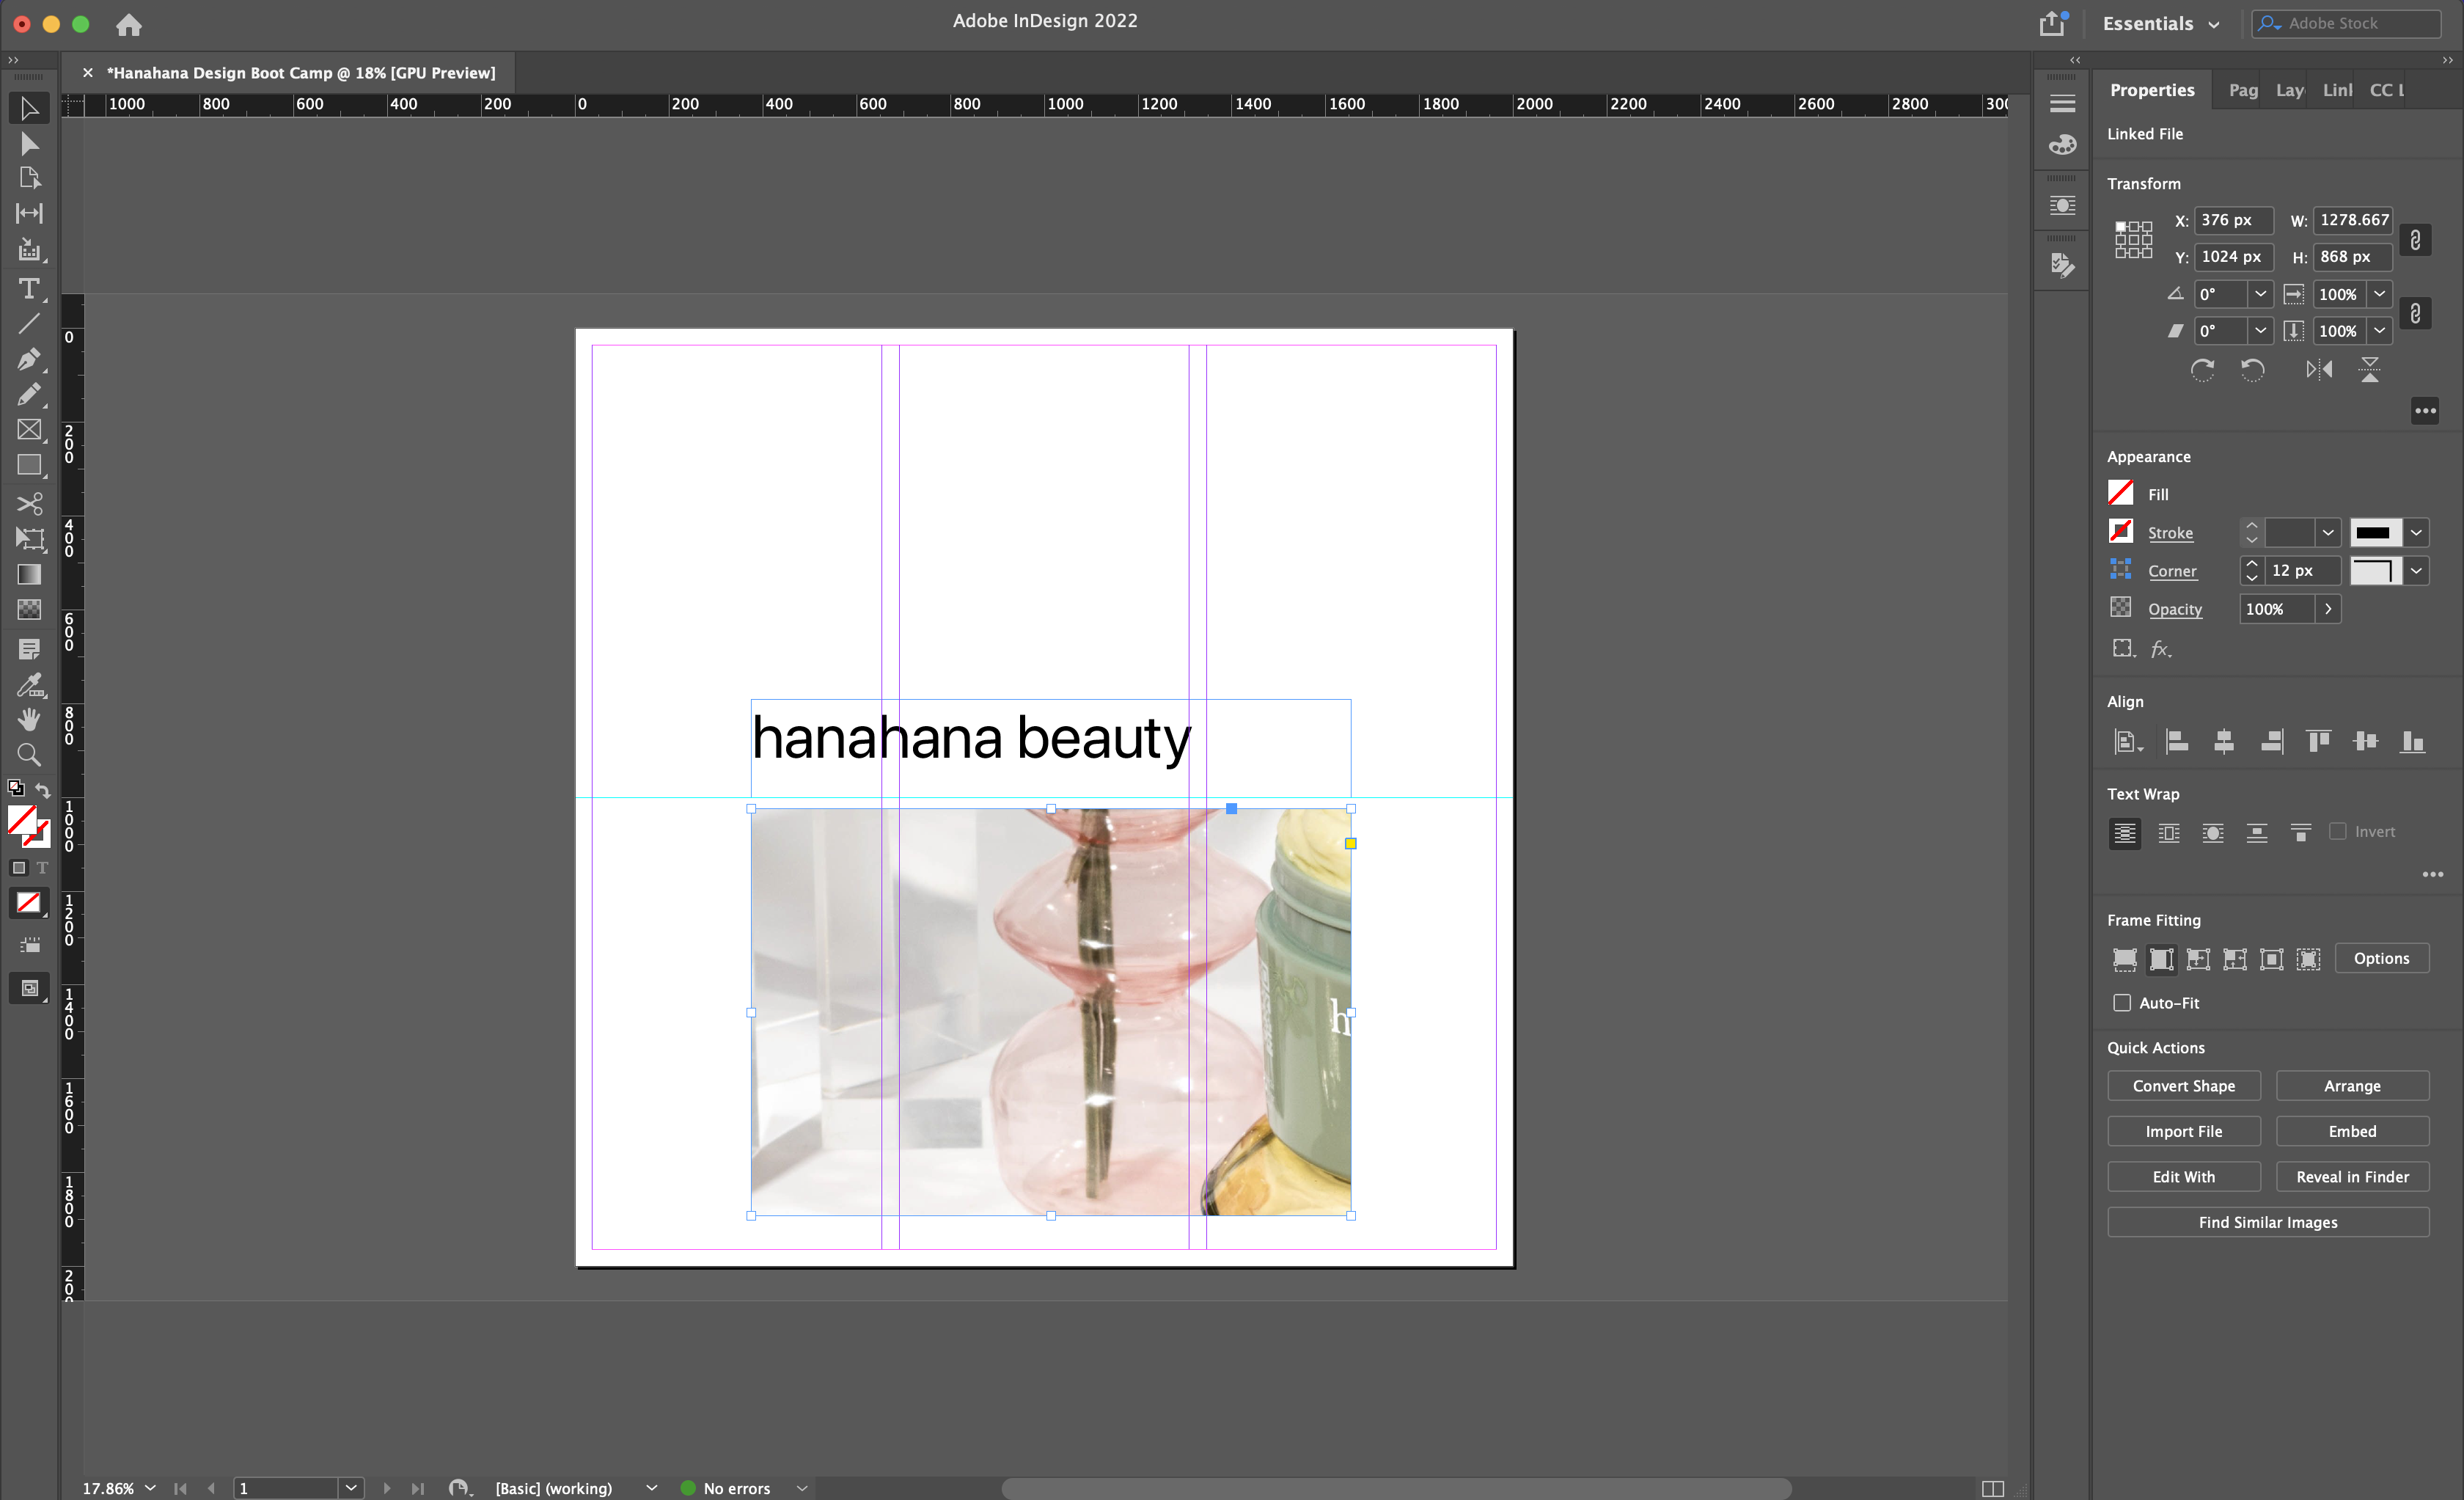Select the Pen tool
The height and width of the screenshot is (1500, 2464).
tap(29, 359)
